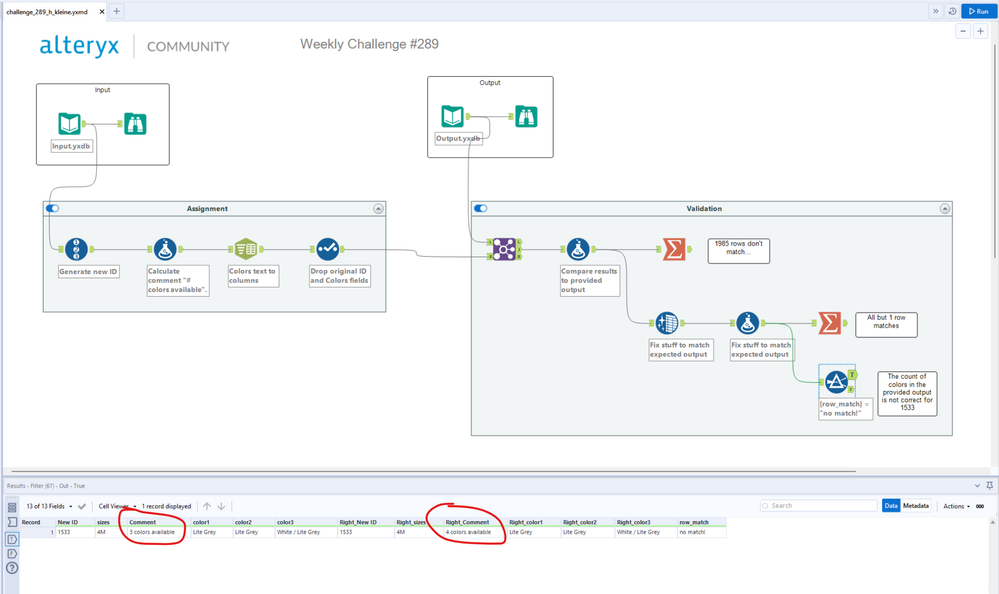Open workflow run history icon
Screen dimensions: 999x594
pos(952,11)
